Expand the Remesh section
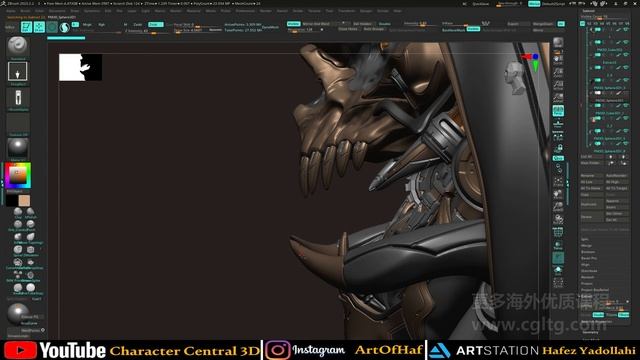Viewport: 640px width, 360px height. click(587, 277)
